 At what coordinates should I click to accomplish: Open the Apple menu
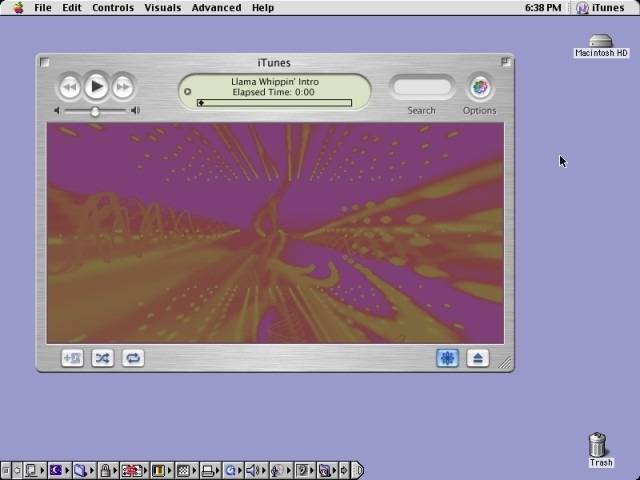[17, 7]
